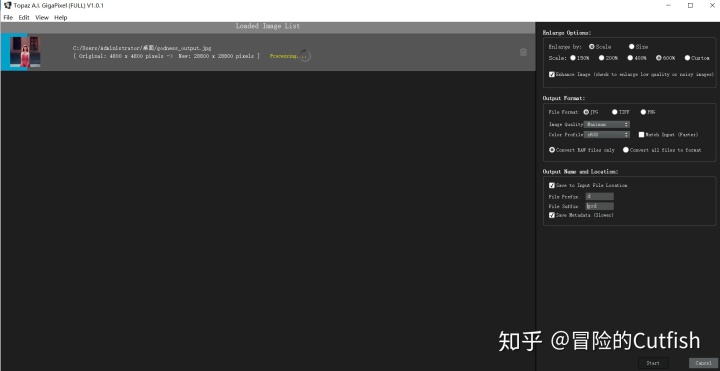Toggle Save to Input File Location
The width and height of the screenshot is (720, 371).
[552, 186]
